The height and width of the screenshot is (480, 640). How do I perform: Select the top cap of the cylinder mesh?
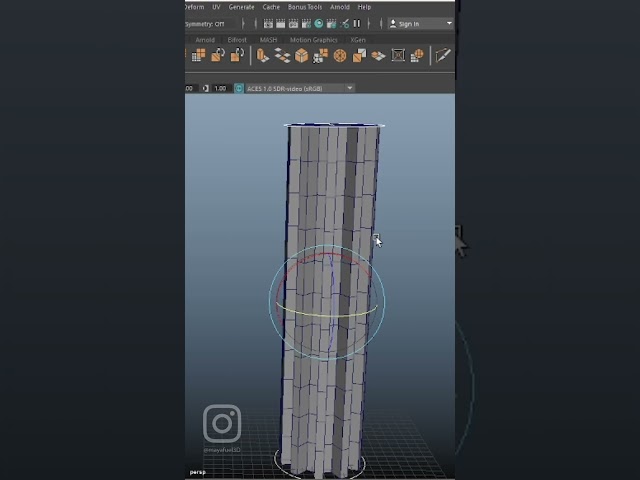(x=334, y=125)
